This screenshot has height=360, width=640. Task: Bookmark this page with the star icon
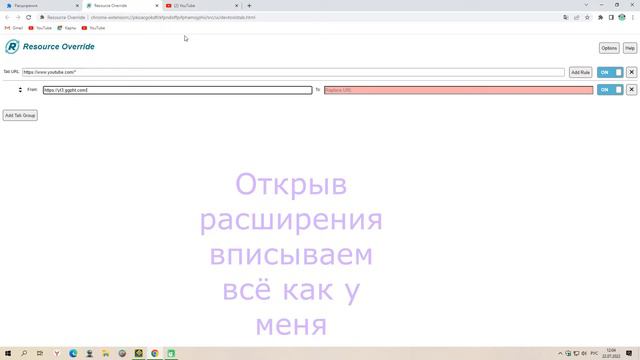point(587,18)
